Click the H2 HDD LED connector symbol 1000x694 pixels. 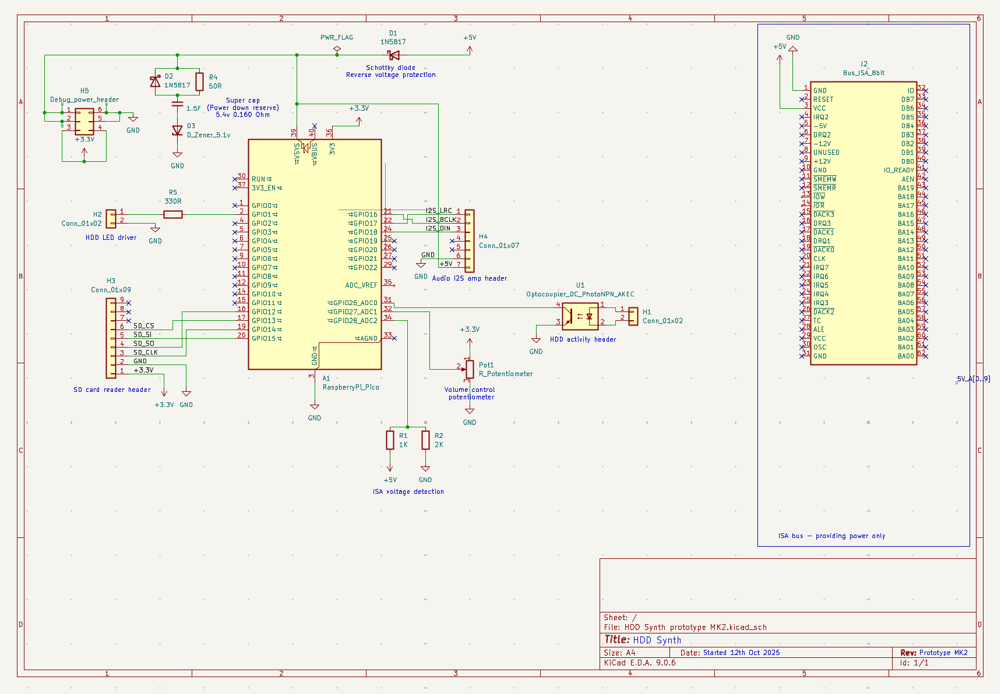coord(111,217)
